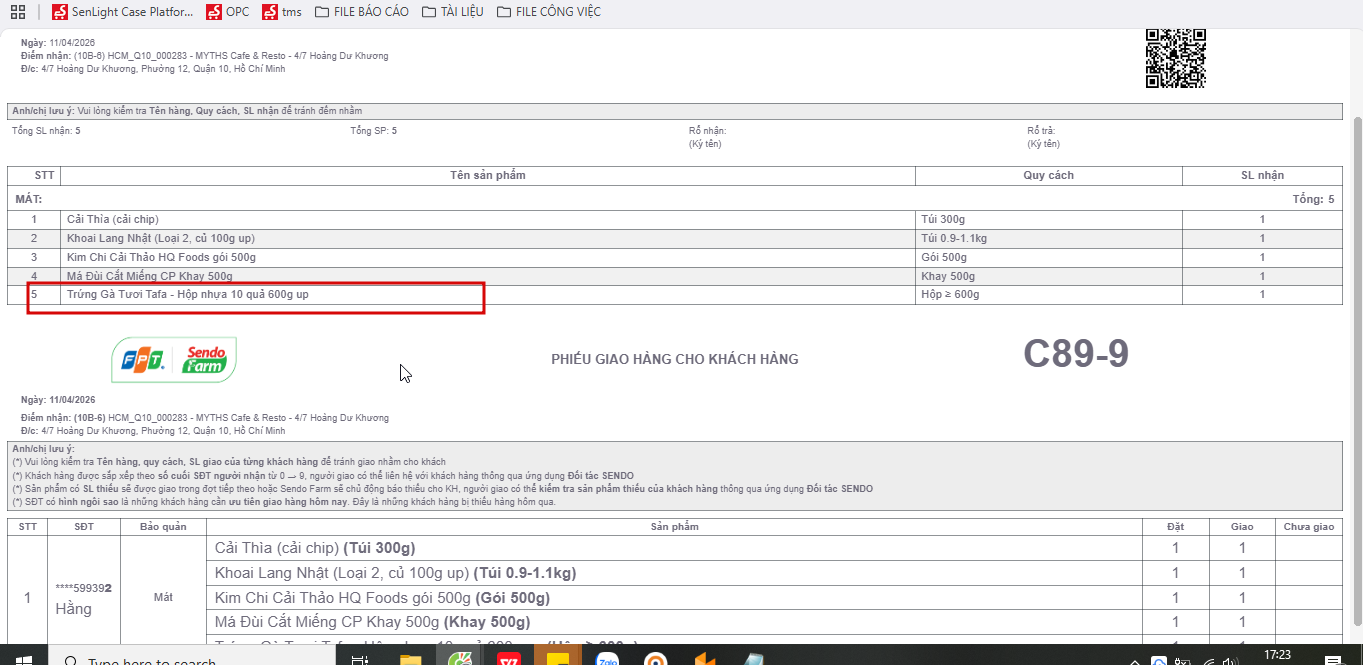Open the SenLight Case Platform bookmark
1363x665 pixels.
[123, 12]
